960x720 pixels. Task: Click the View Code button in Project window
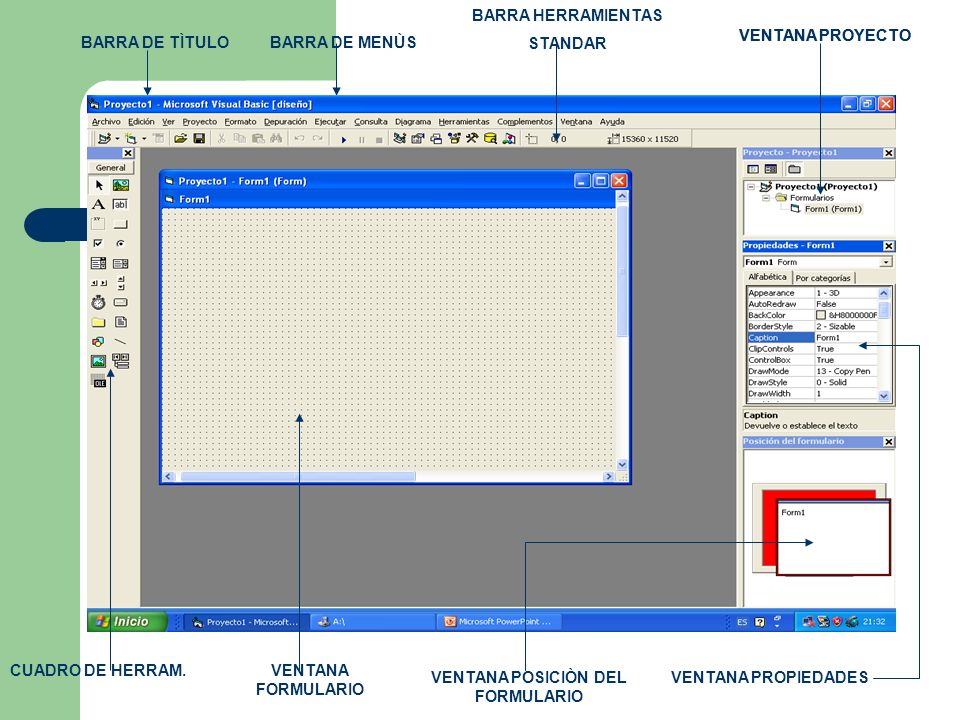753,169
